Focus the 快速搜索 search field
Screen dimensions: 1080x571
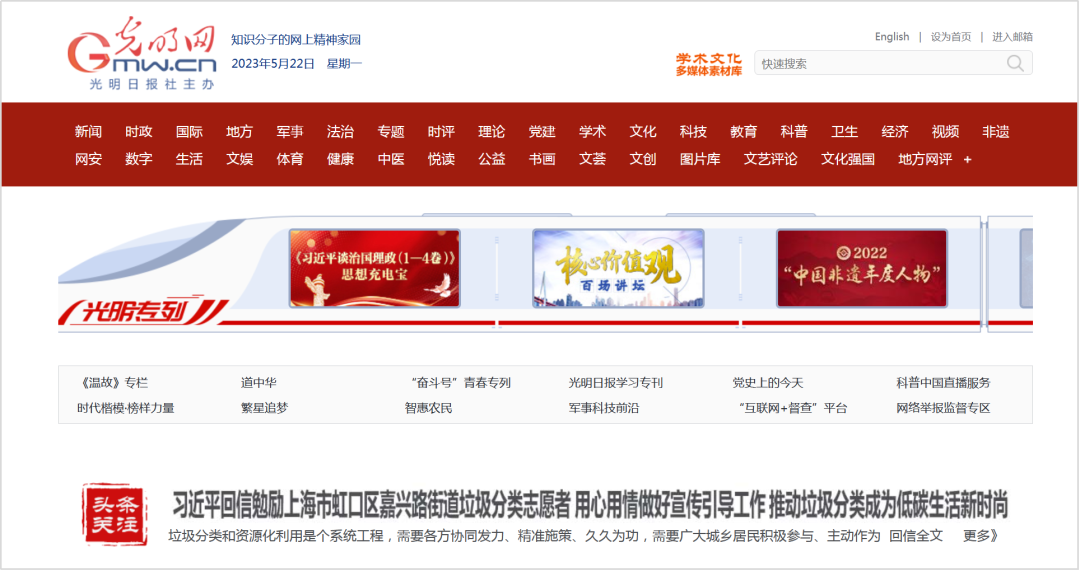point(893,63)
